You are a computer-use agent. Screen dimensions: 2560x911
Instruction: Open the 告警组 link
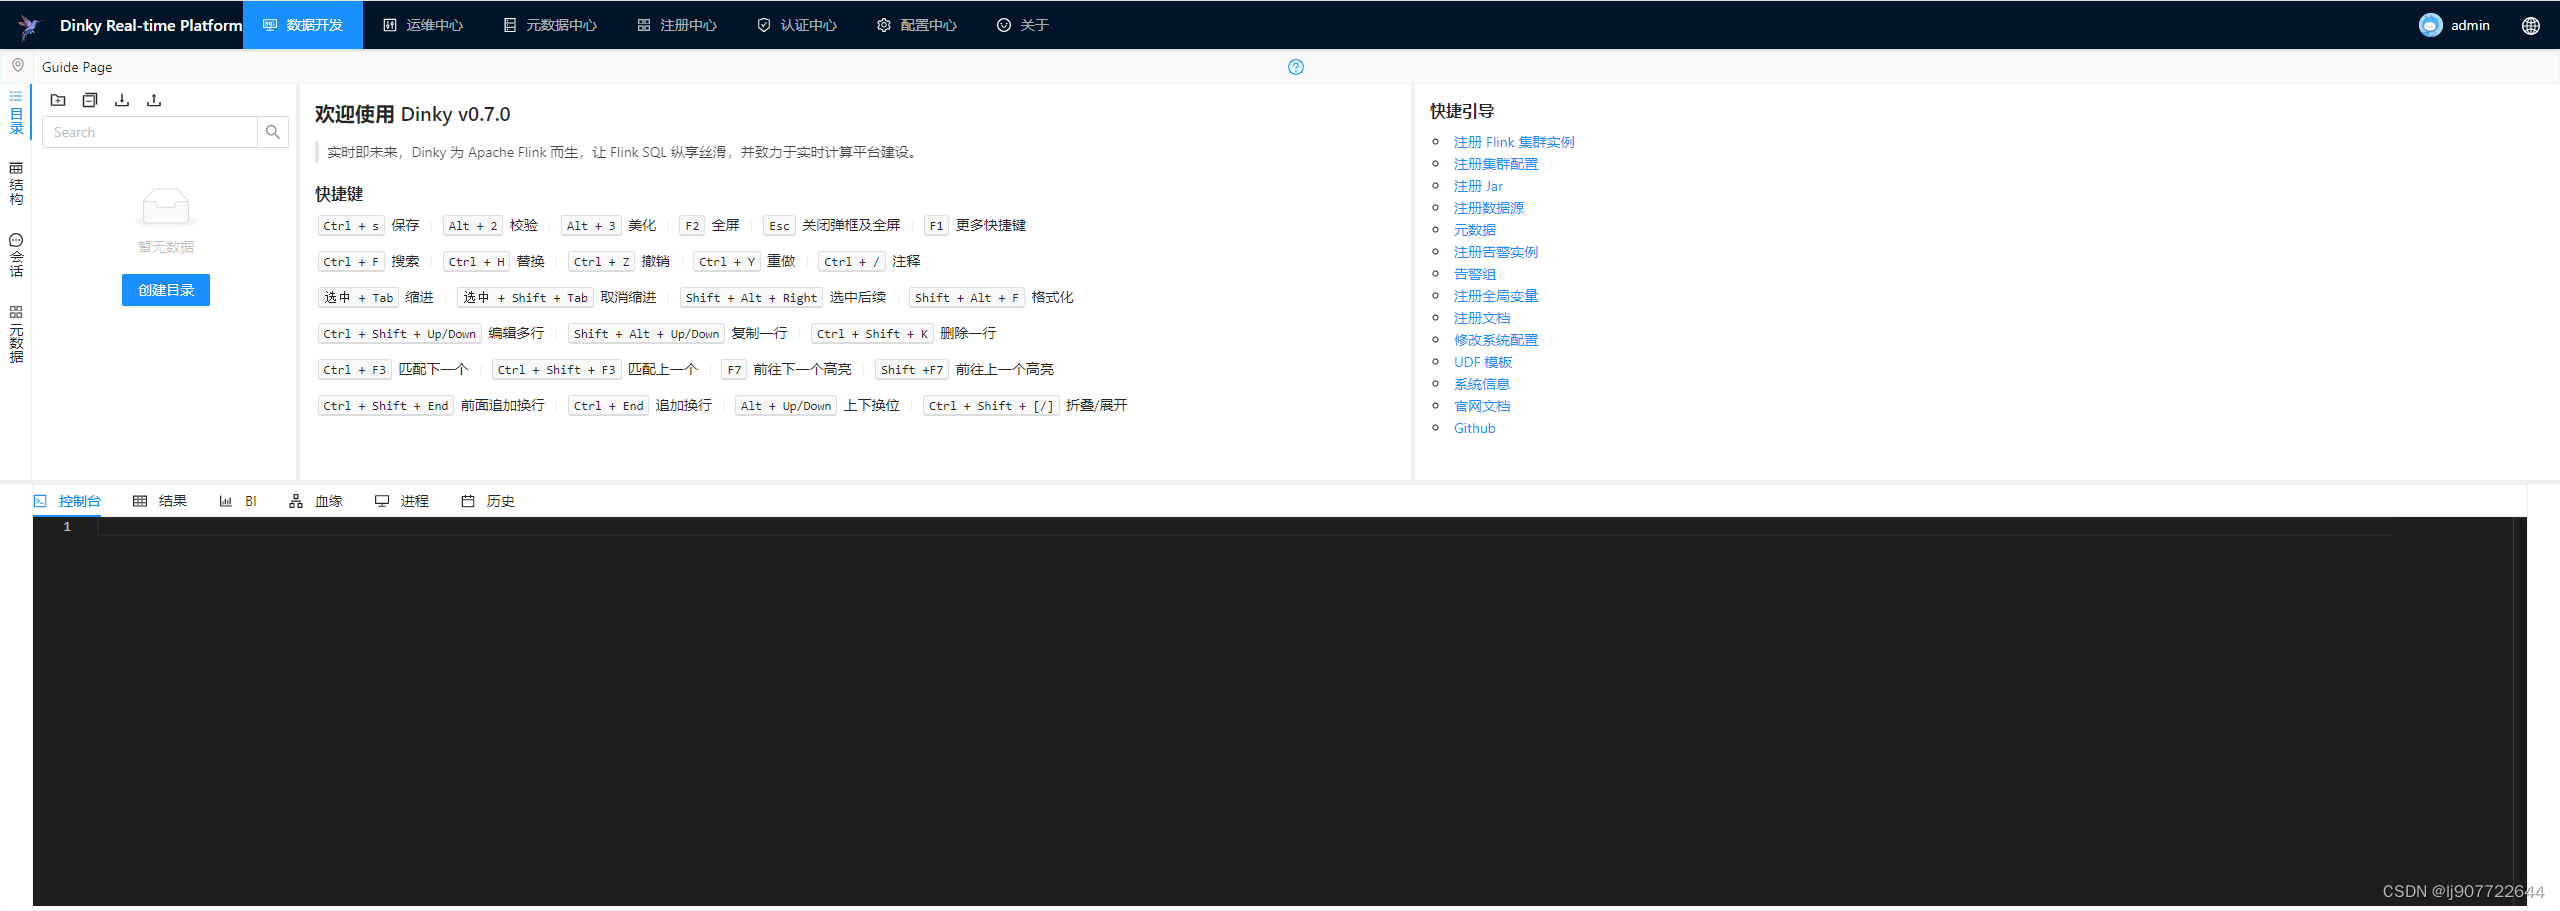1475,274
